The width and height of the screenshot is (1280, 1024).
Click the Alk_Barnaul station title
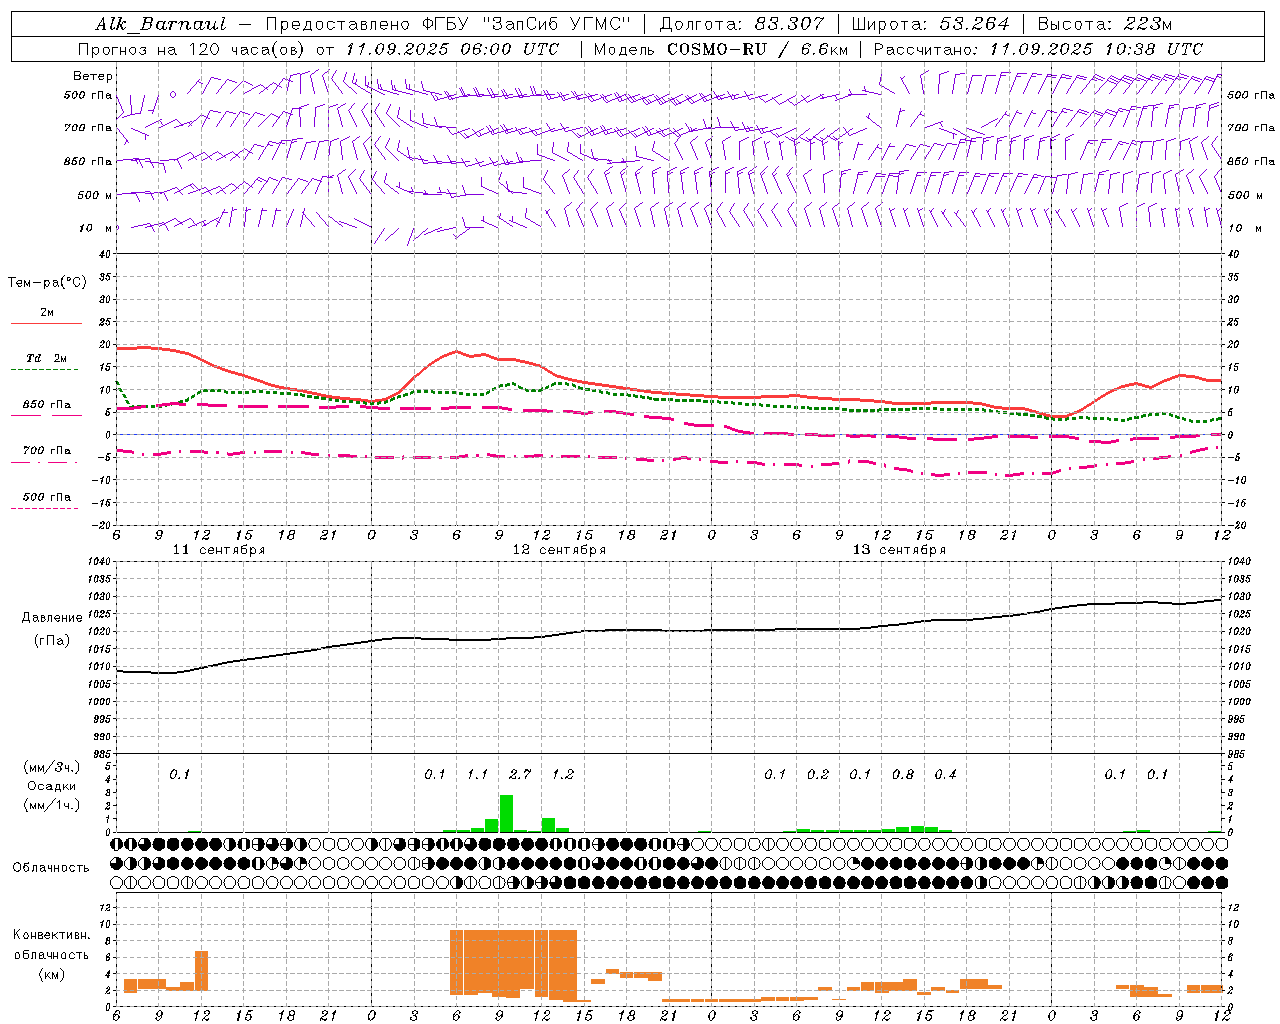point(161,24)
